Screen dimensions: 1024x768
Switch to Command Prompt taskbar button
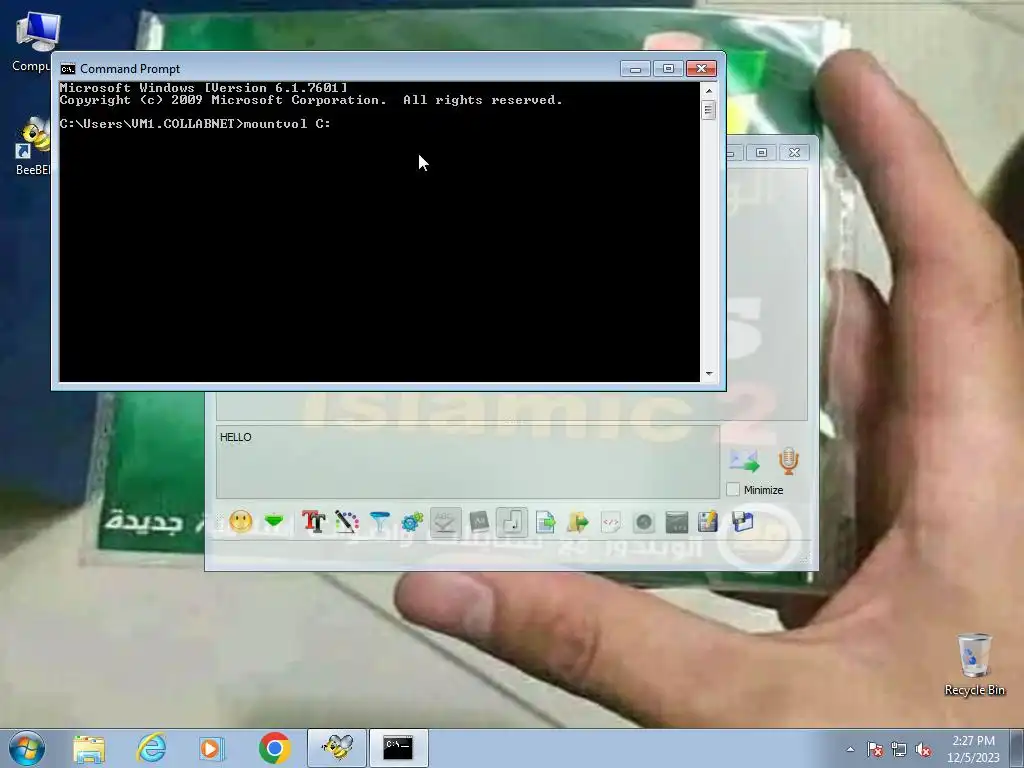pyautogui.click(x=398, y=748)
